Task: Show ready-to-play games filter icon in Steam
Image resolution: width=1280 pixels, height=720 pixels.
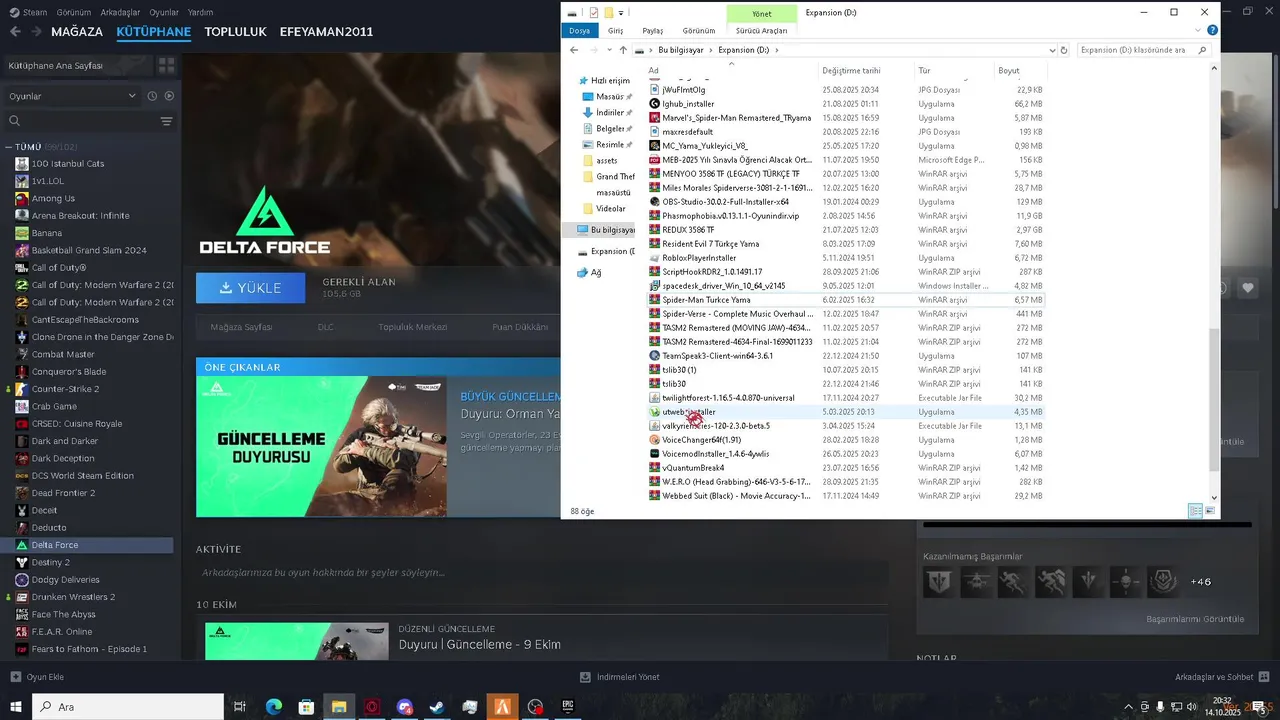Action: [x=169, y=96]
